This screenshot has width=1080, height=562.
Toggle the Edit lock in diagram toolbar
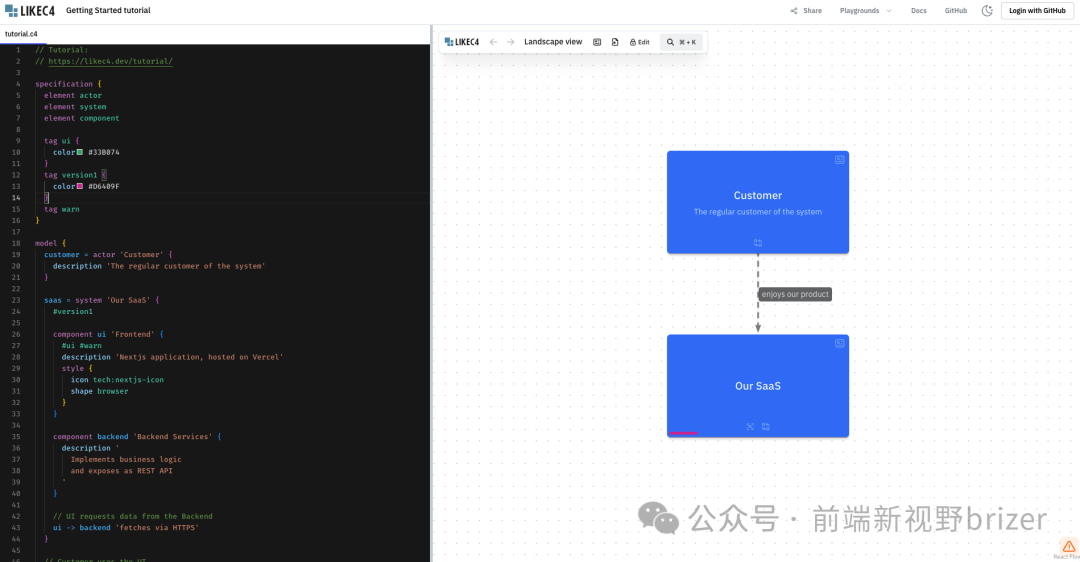coord(639,42)
